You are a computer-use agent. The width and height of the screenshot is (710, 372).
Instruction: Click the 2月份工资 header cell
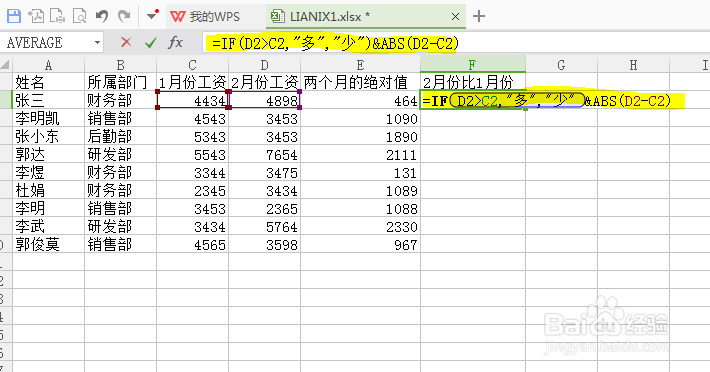264,82
